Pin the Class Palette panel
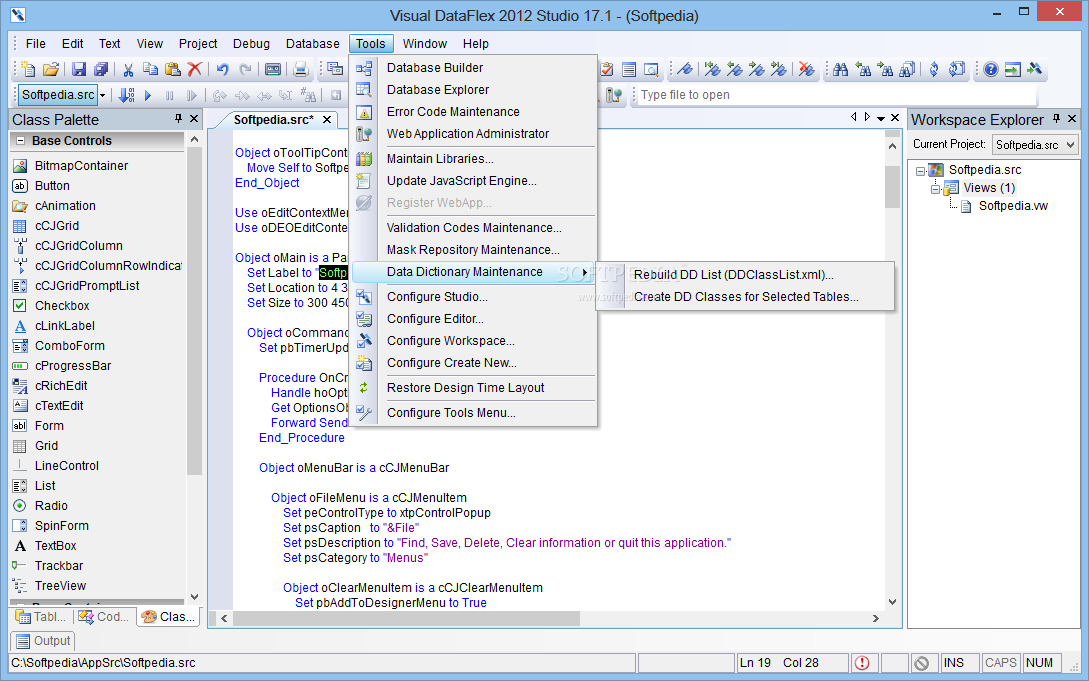Screen dimensions: 1089x681 coord(178,119)
